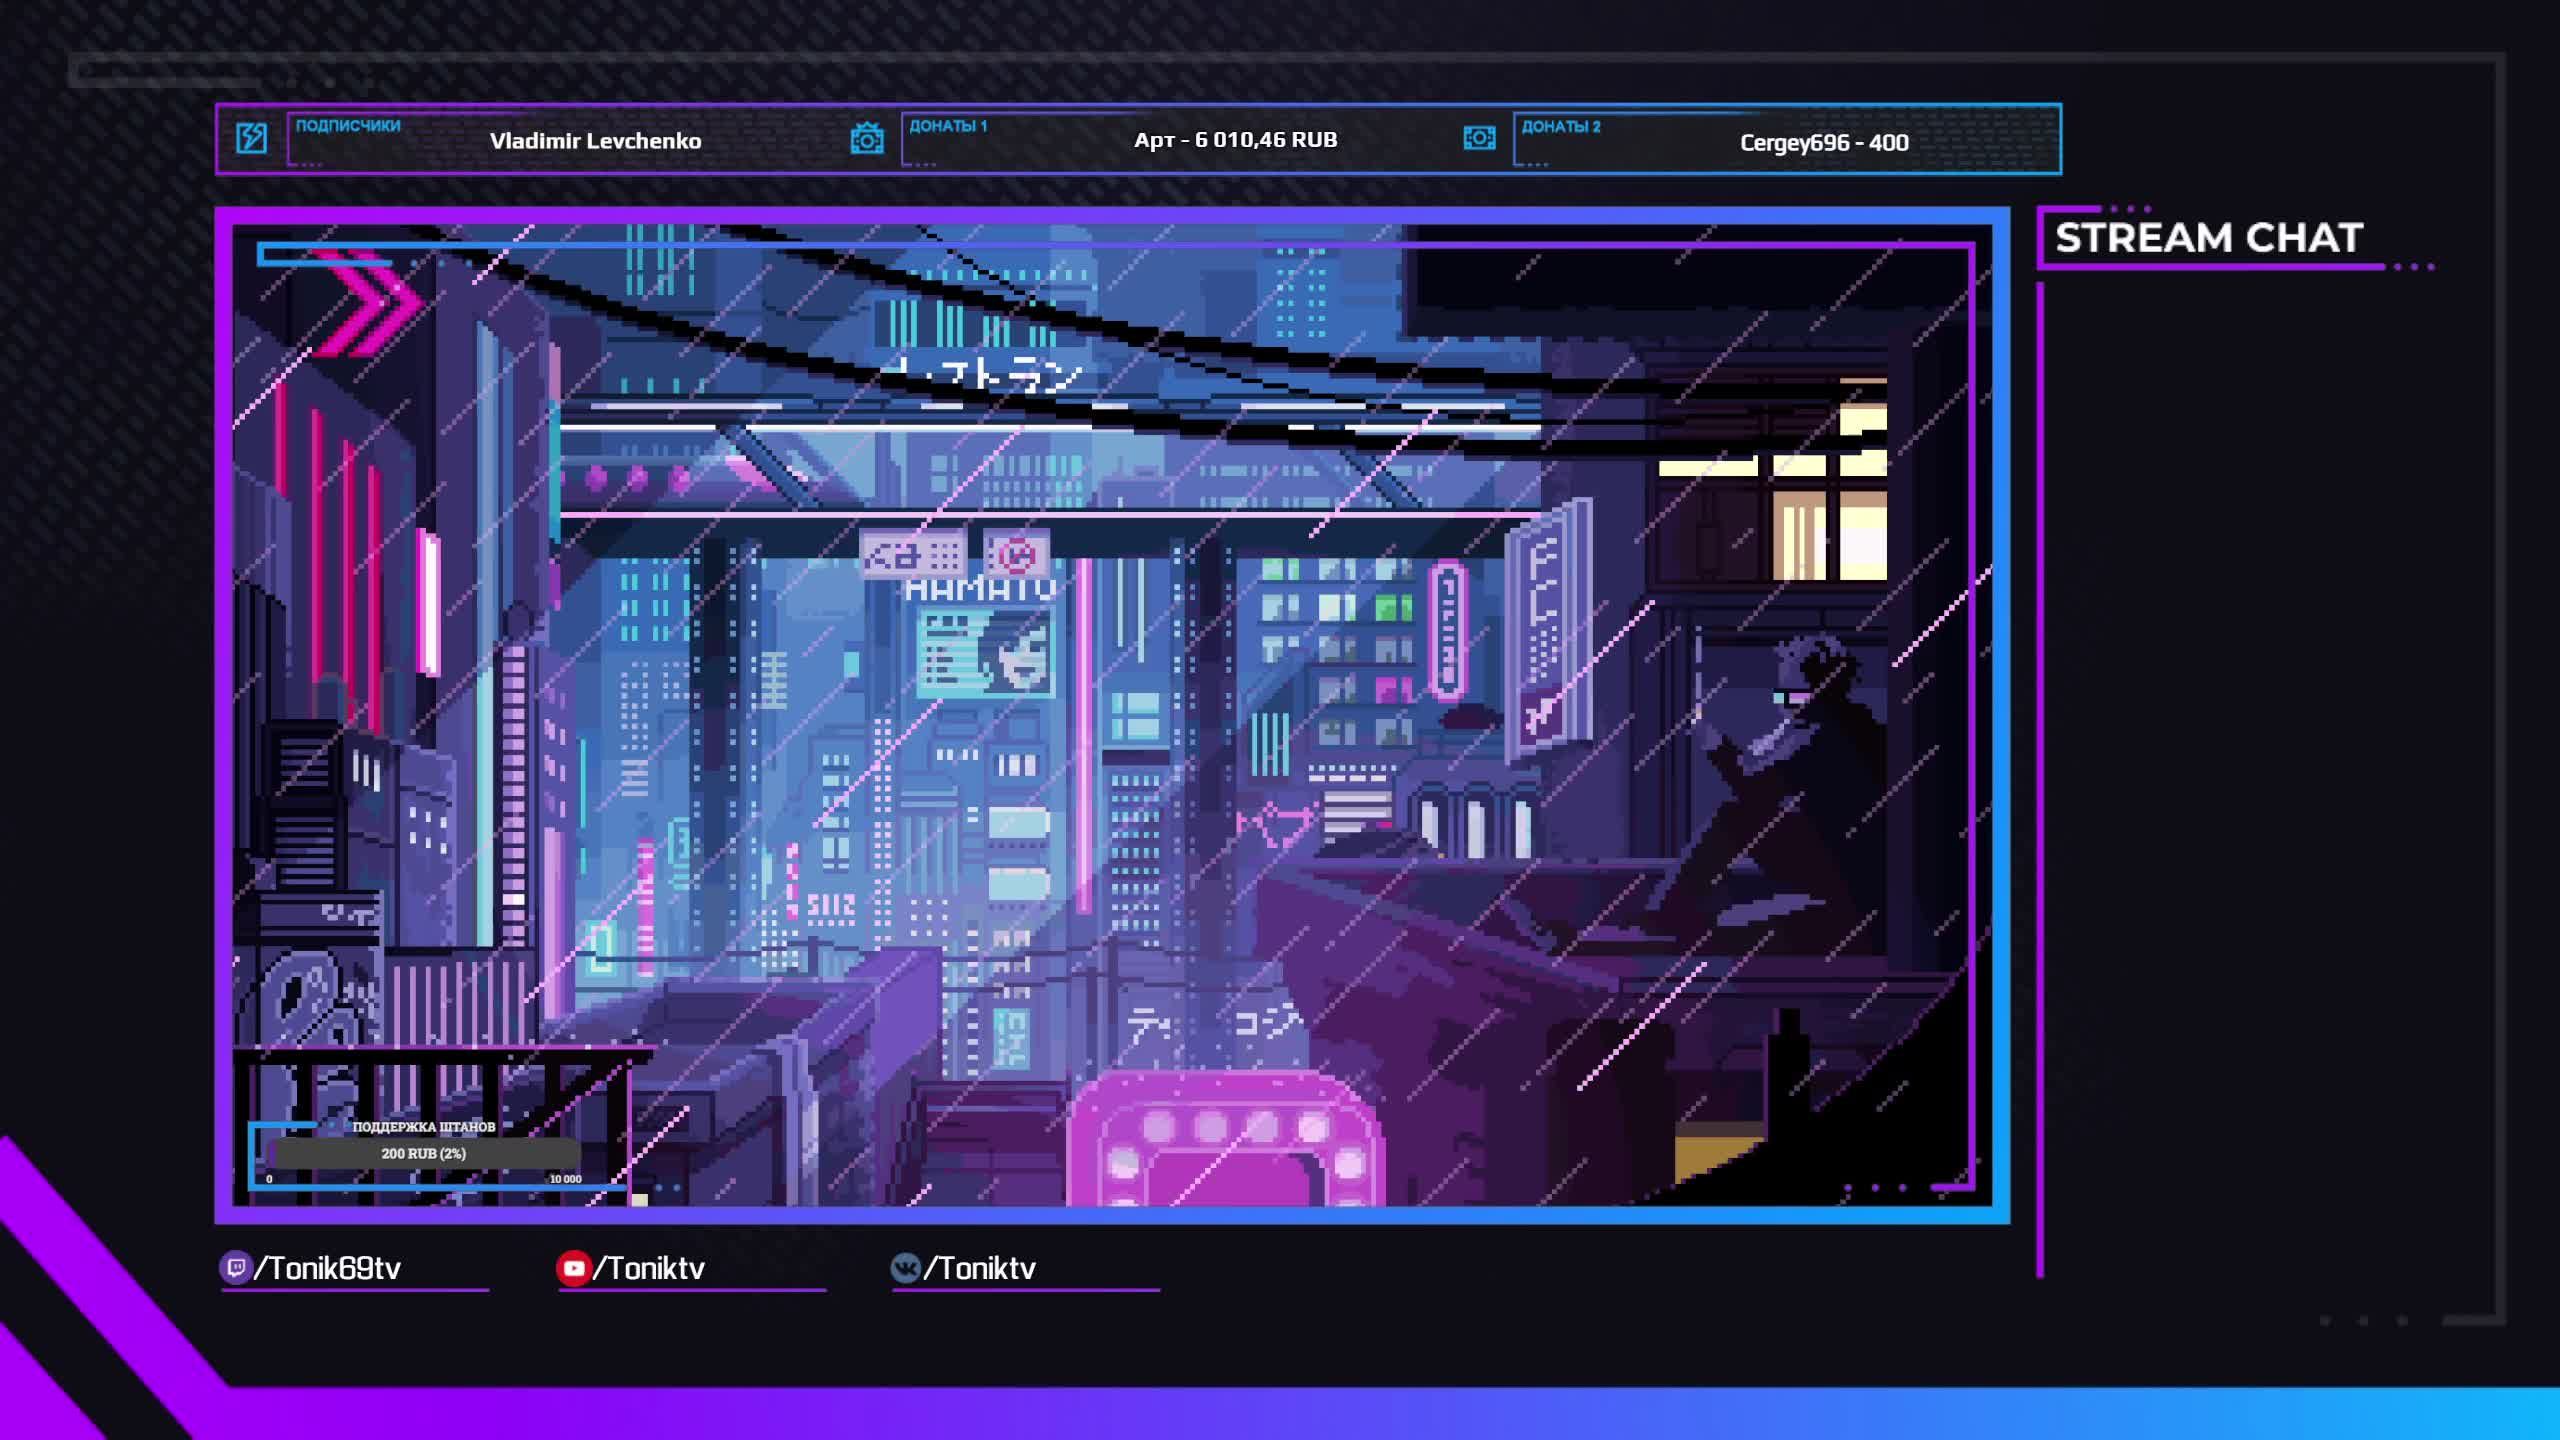Click the lightning bolt subscribers icon
The image size is (2560, 1440).
coord(251,138)
